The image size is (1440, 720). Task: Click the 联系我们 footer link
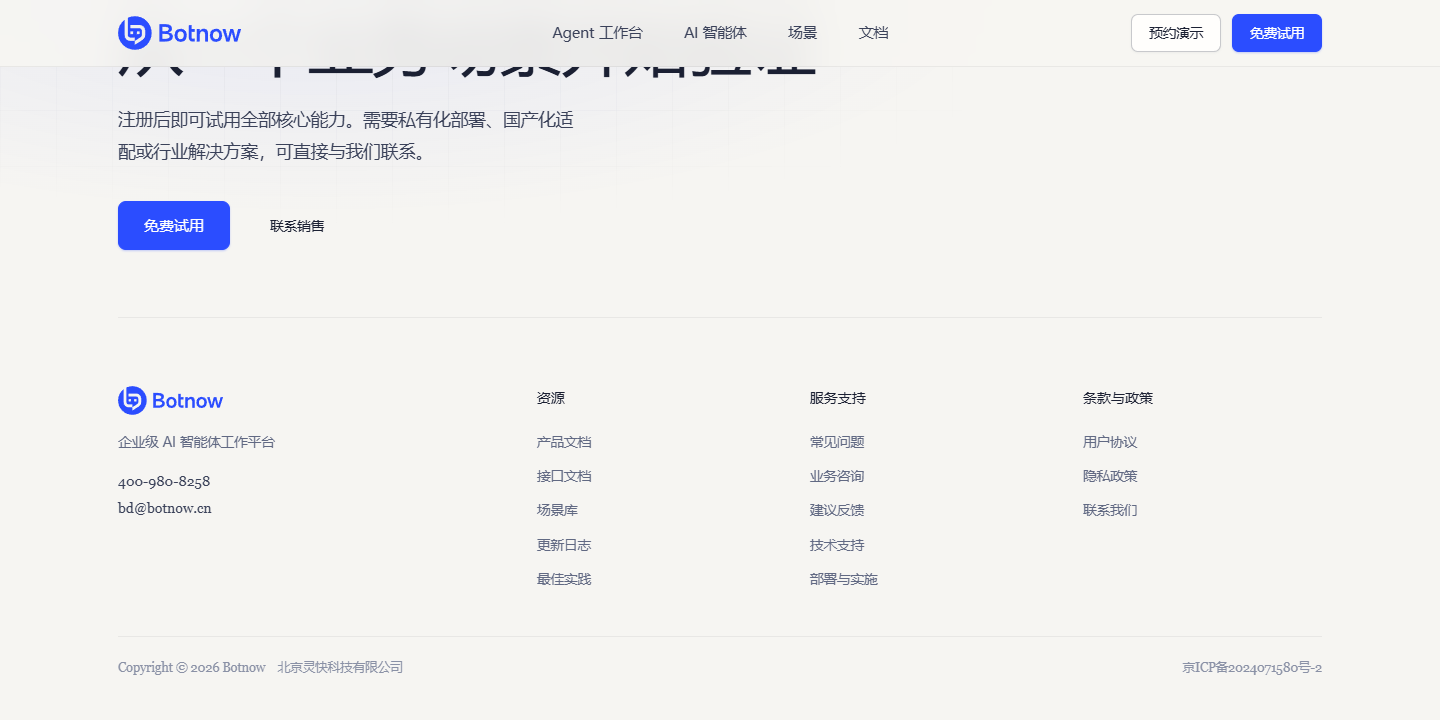click(x=1110, y=510)
